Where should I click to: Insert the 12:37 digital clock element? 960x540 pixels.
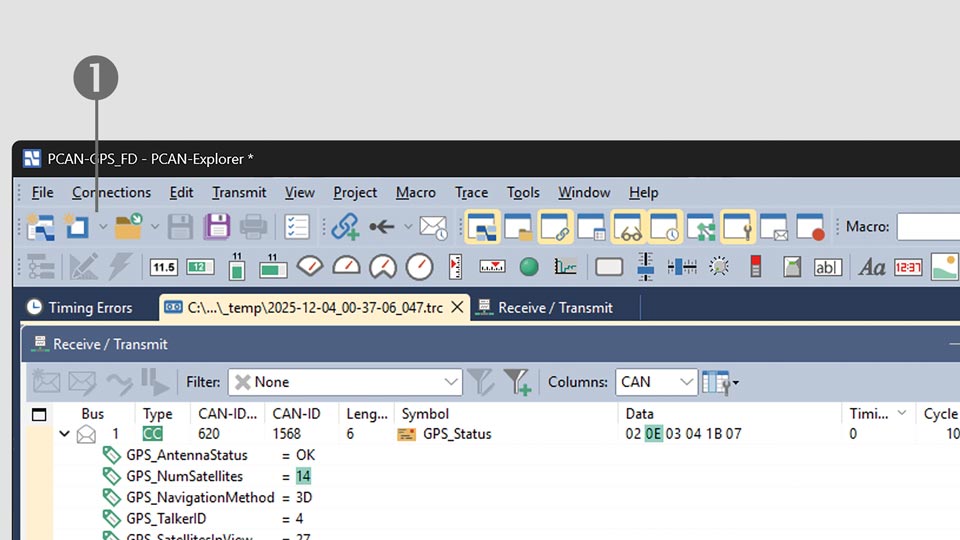[908, 268]
